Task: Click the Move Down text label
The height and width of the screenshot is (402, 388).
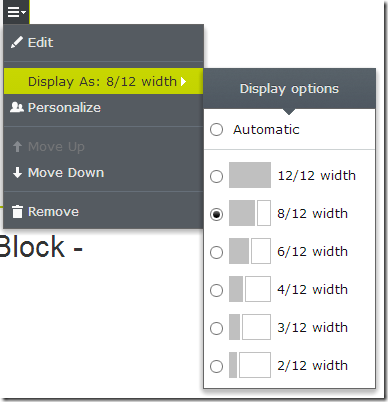Action: (66, 173)
